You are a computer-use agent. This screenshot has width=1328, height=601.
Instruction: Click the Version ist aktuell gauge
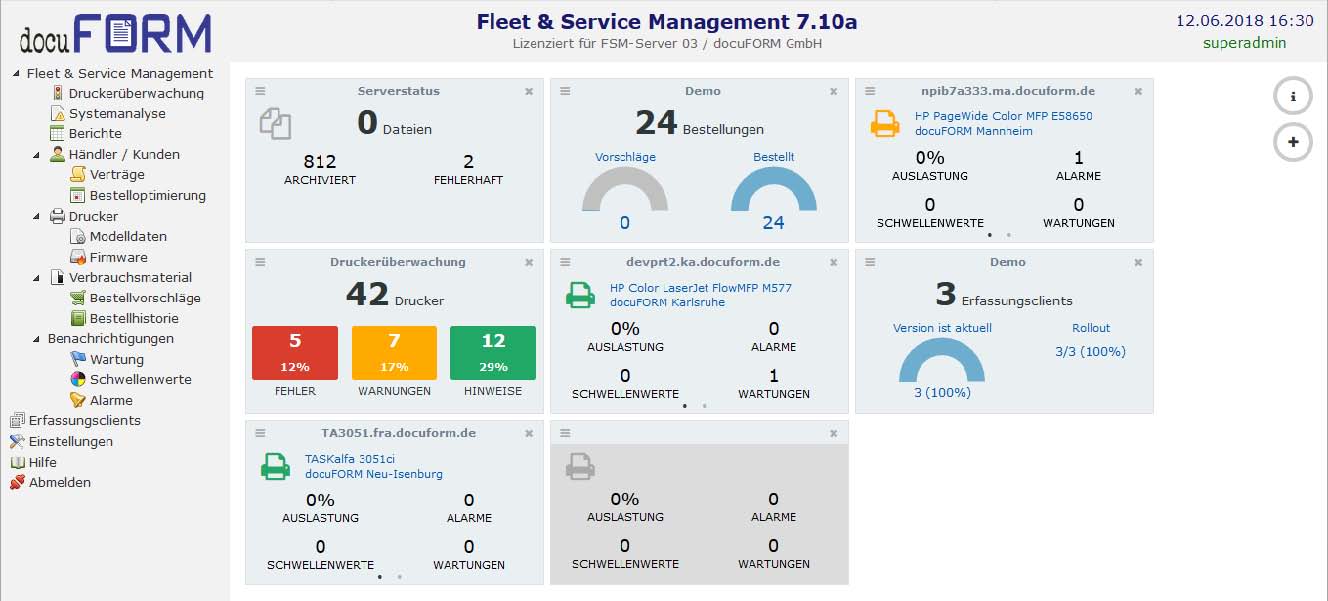[x=942, y=360]
